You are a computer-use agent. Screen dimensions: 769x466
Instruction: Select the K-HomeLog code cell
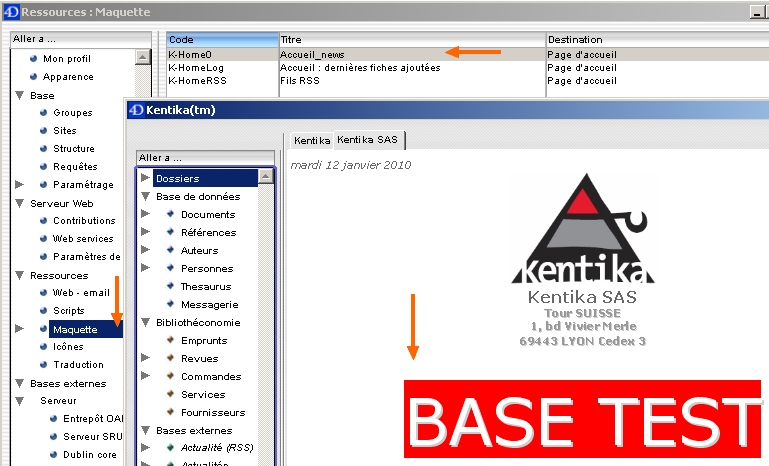point(222,68)
